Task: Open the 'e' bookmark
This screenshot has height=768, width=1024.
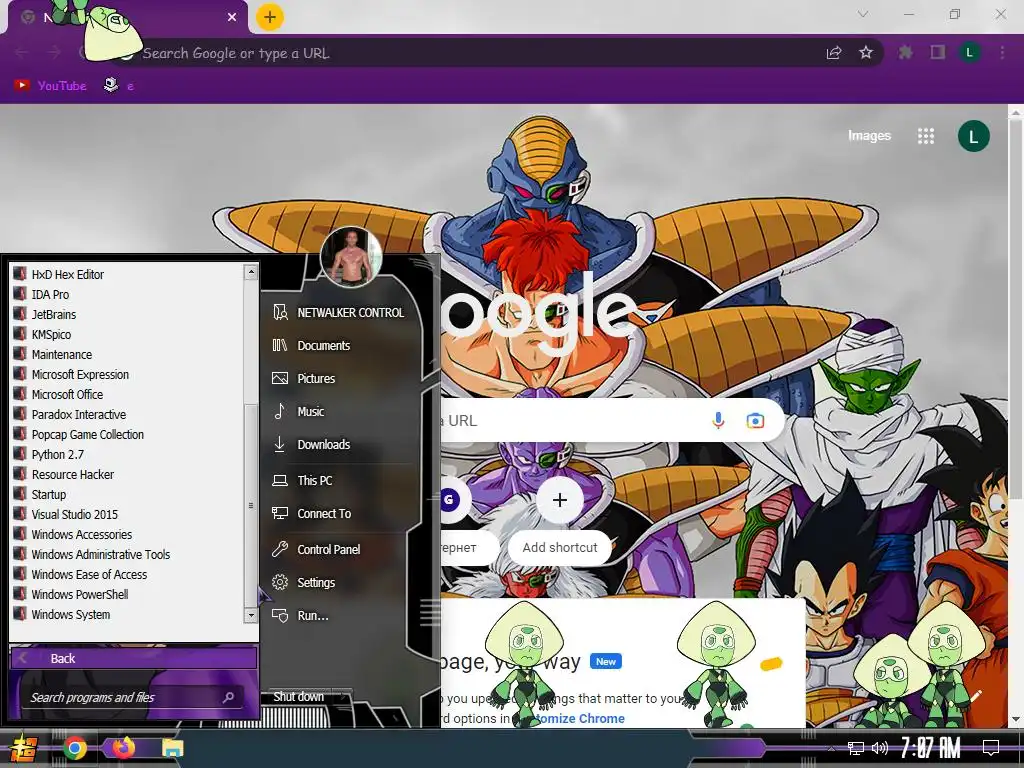Action: point(119,86)
